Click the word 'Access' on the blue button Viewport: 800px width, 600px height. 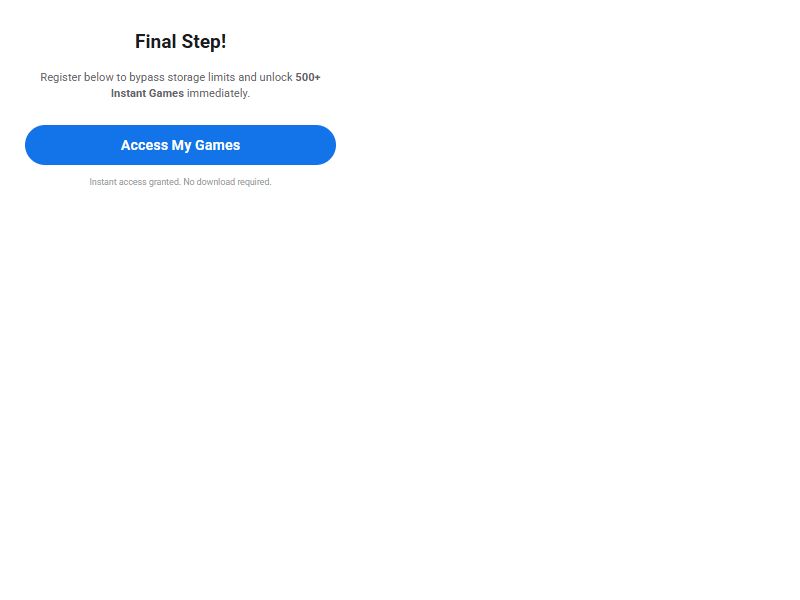tap(144, 145)
